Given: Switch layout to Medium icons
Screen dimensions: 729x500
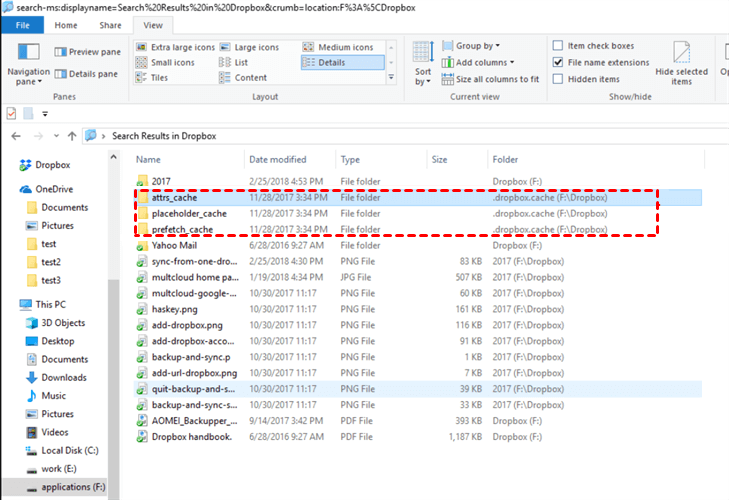Looking at the screenshot, I should click(x=338, y=47).
